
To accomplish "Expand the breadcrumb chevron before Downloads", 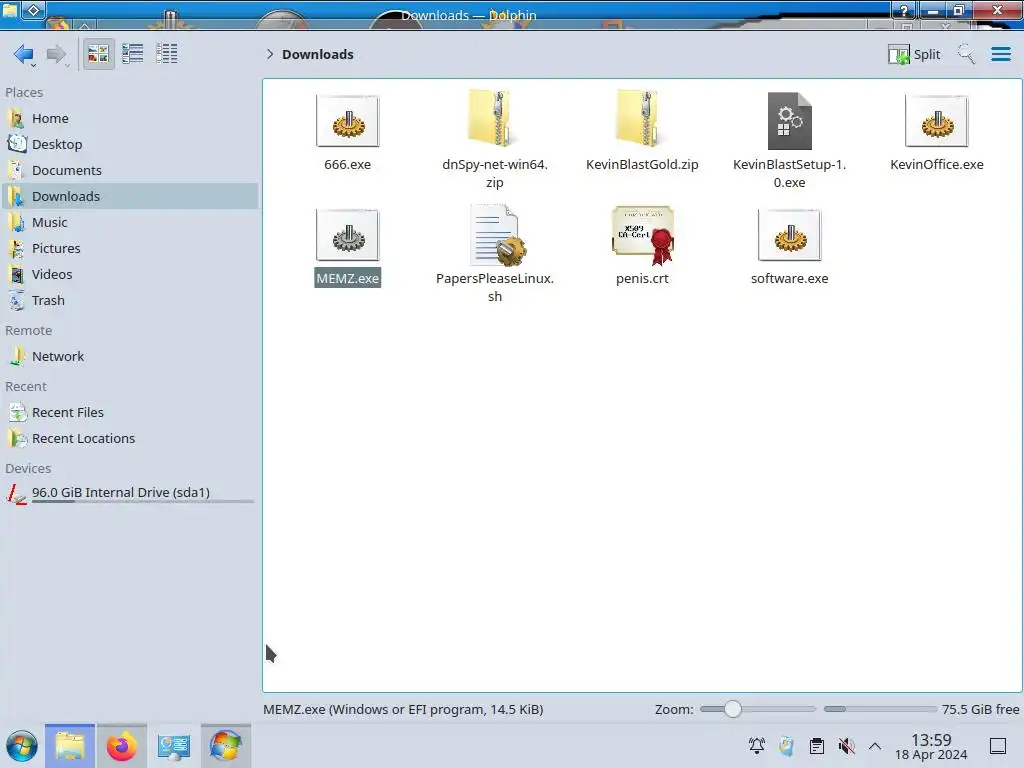I will click(270, 54).
